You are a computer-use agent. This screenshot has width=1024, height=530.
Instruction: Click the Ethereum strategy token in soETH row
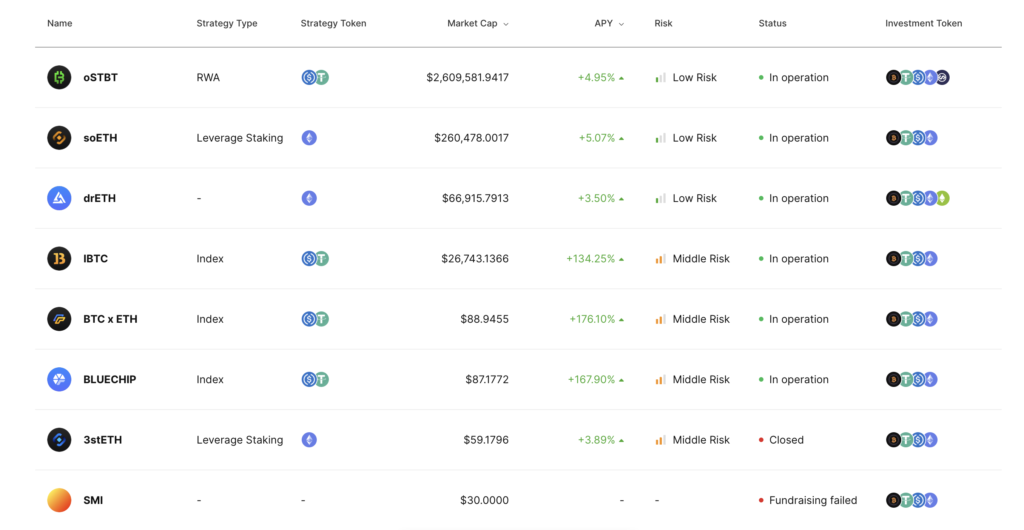(x=309, y=138)
